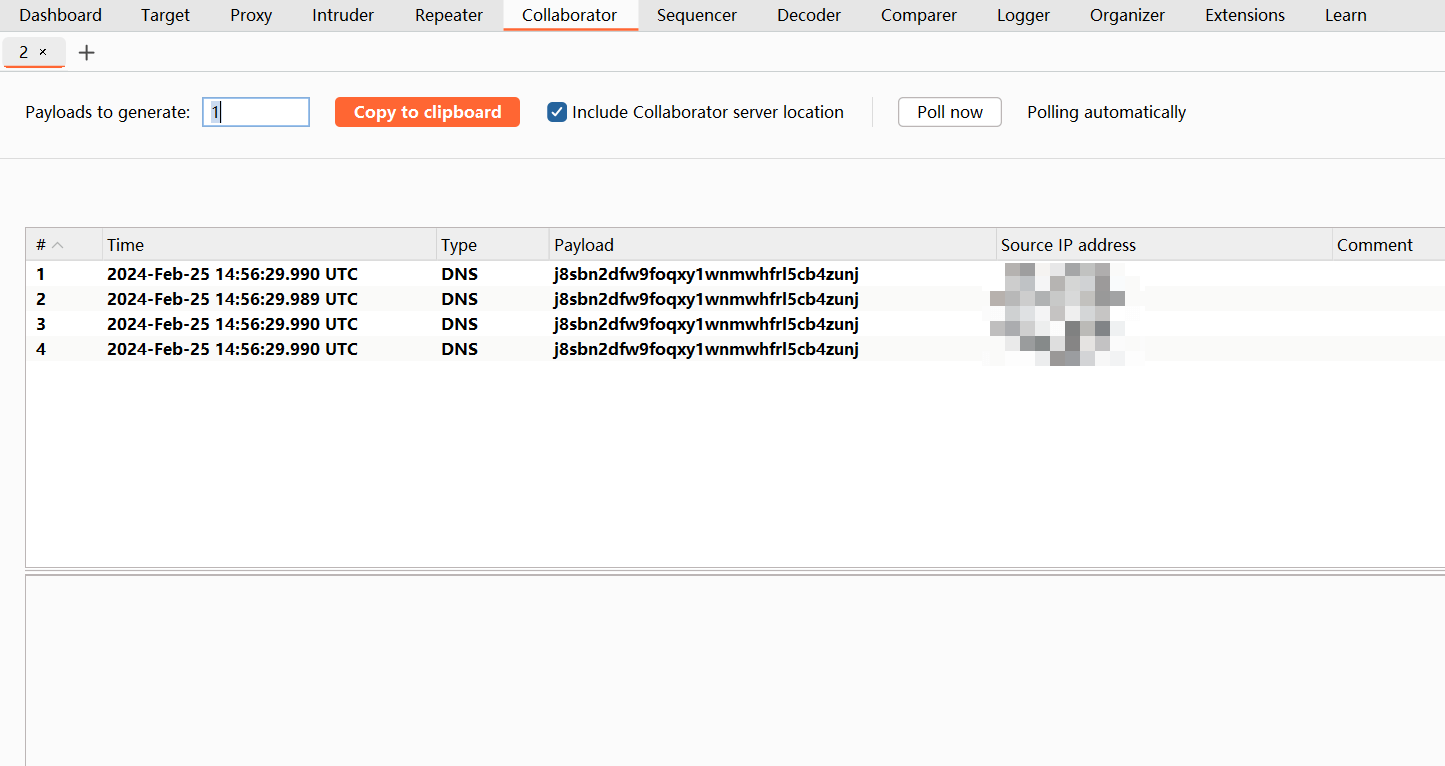Close Collaborator sub-tab 2 via its x
1445x766 pixels.
pos(43,52)
